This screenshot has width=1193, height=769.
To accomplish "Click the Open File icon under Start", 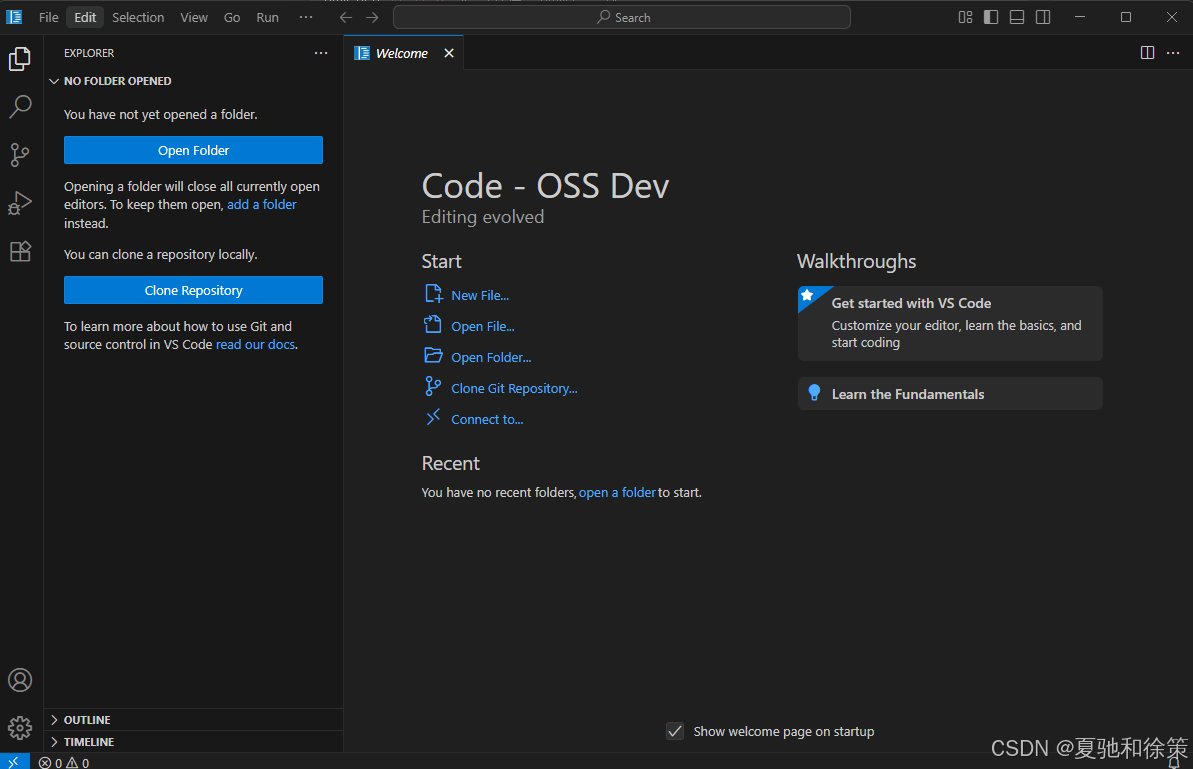I will pos(433,325).
